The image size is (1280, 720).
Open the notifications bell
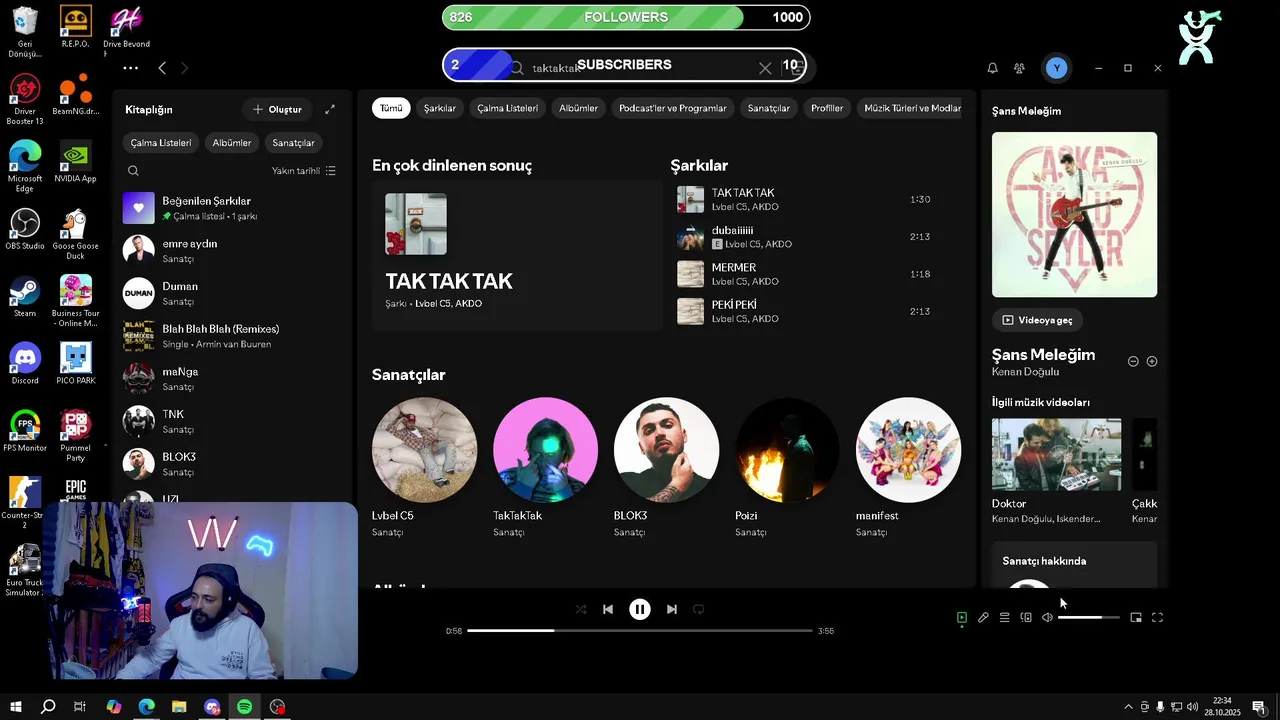993,68
